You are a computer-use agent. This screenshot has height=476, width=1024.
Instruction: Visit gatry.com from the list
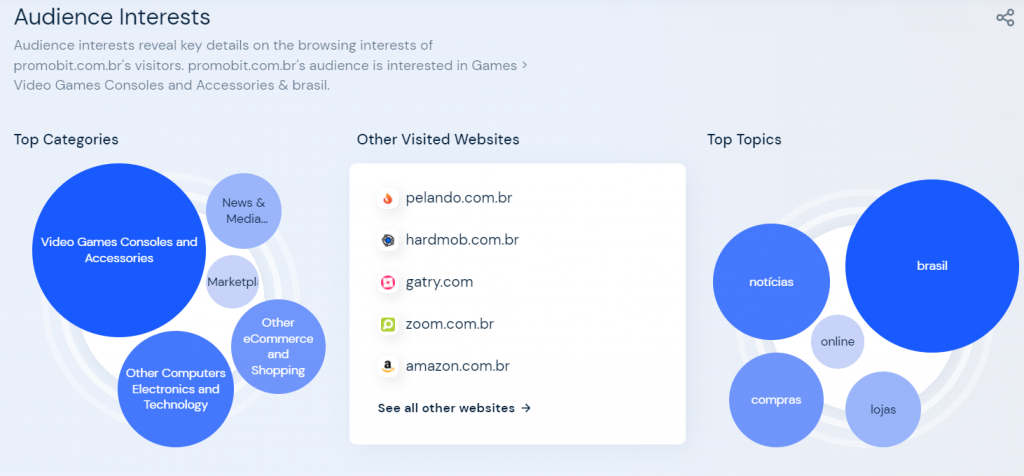tap(439, 282)
